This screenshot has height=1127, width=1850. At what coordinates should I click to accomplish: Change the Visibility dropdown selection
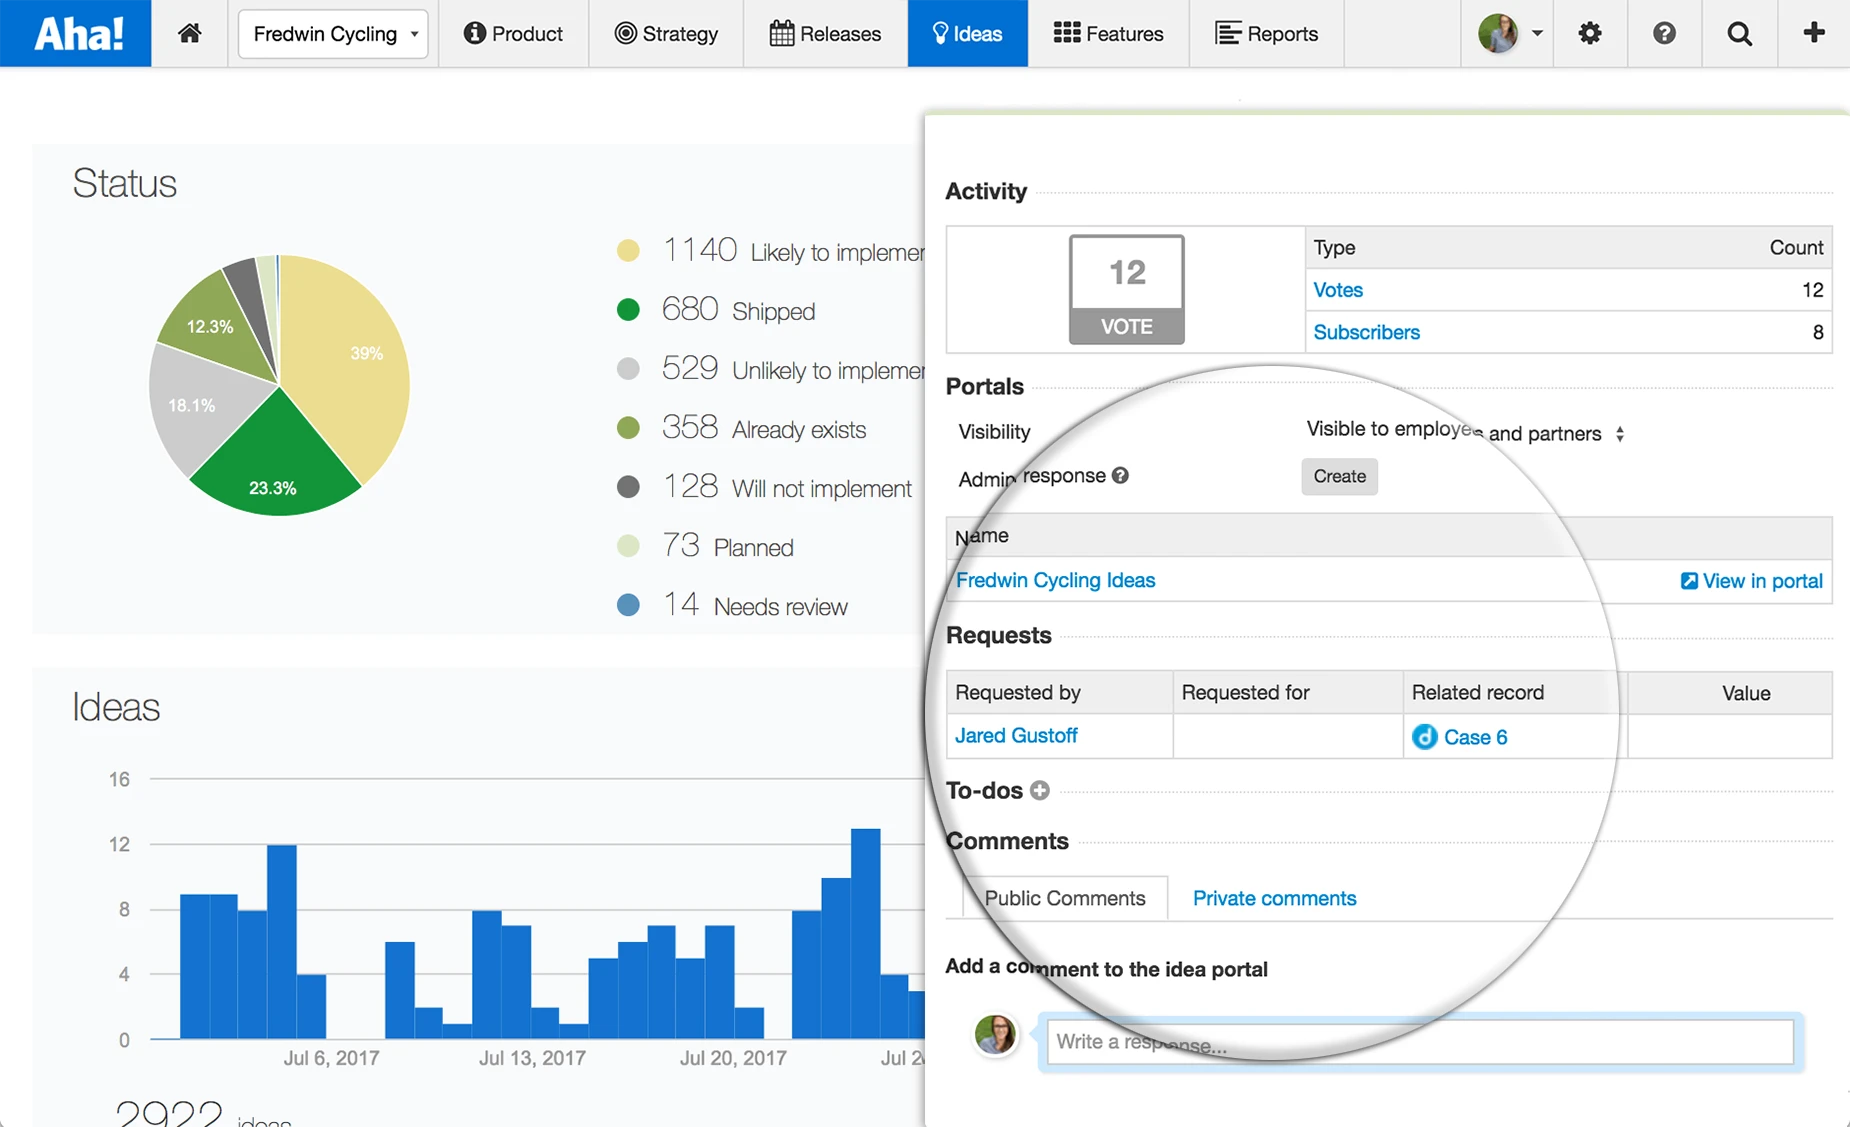tap(1465, 432)
